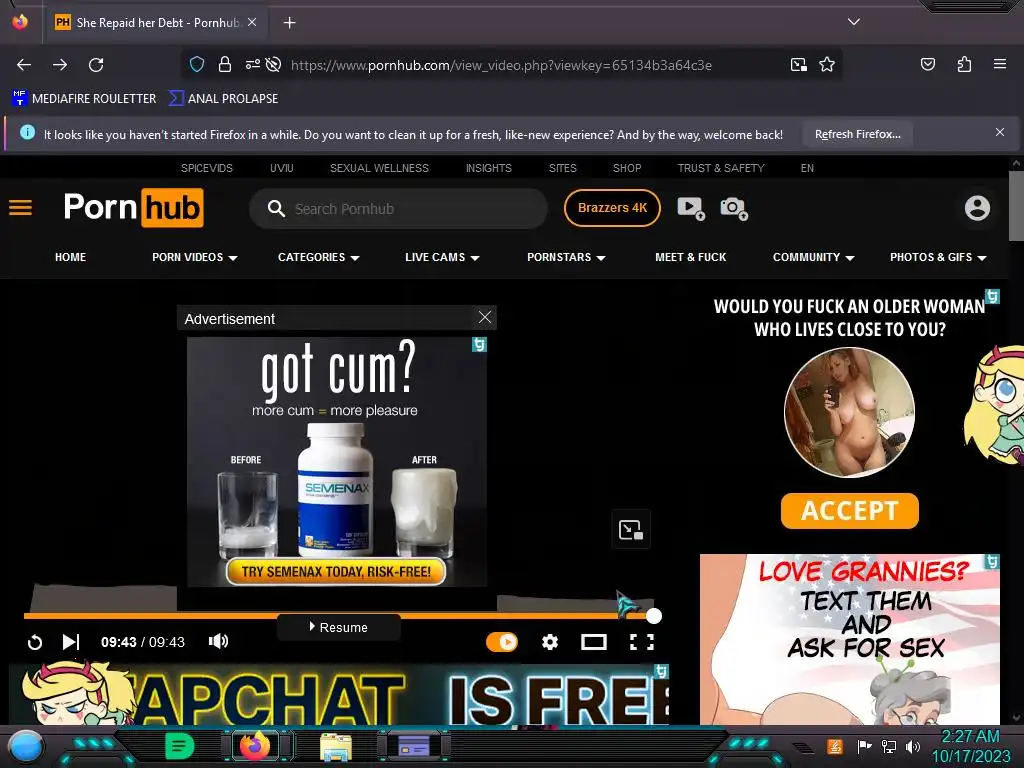Close the Advertisement overlay
The image size is (1024, 768).
click(x=485, y=317)
